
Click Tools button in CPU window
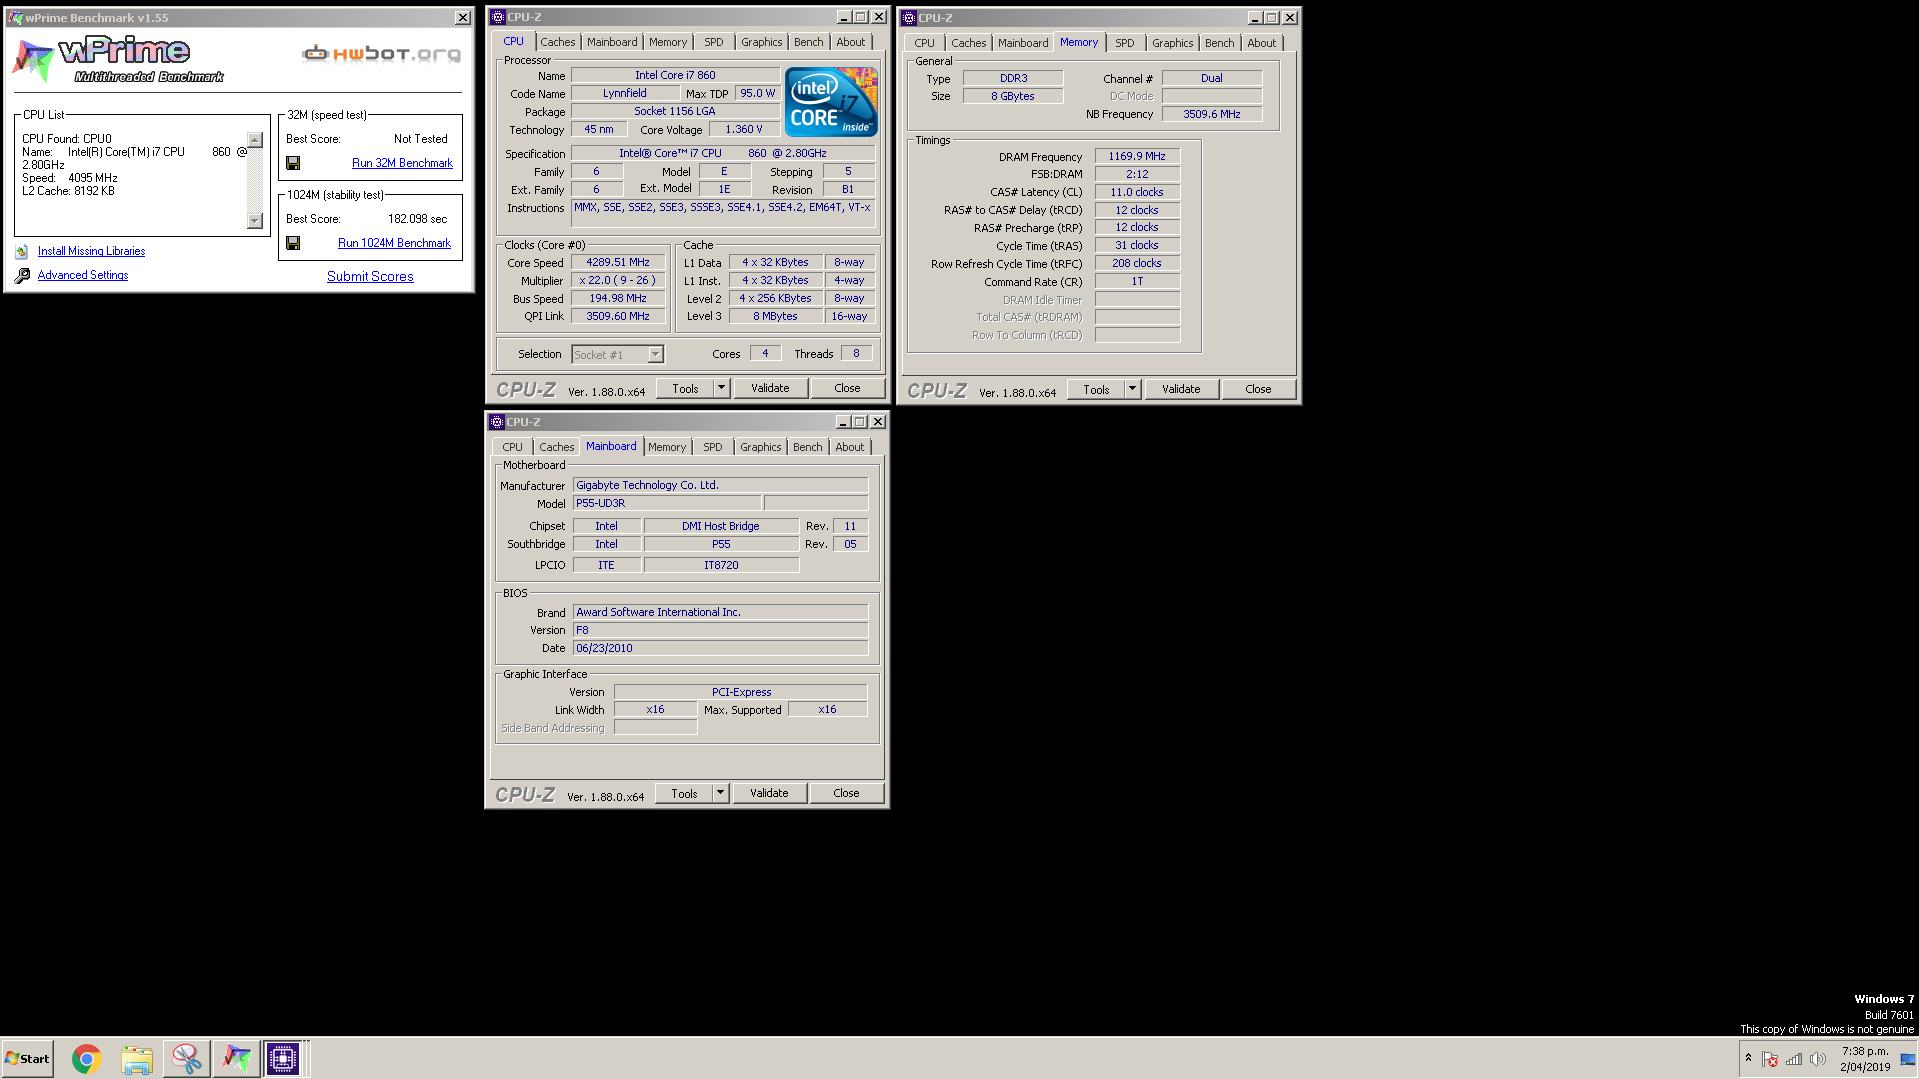coord(685,388)
